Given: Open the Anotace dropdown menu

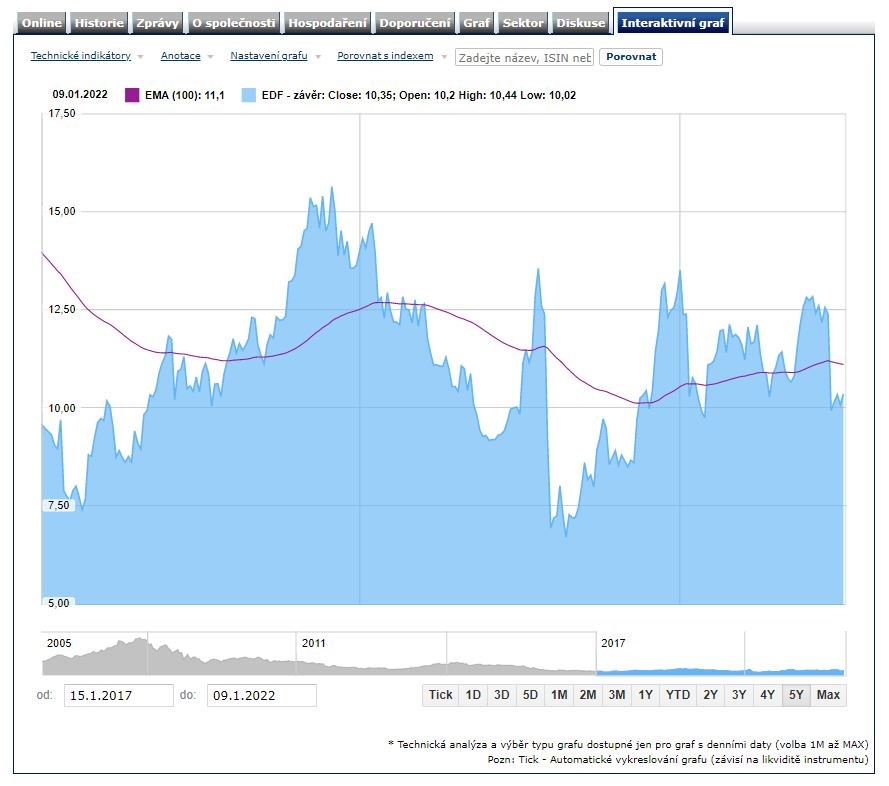Looking at the screenshot, I should pyautogui.click(x=187, y=56).
